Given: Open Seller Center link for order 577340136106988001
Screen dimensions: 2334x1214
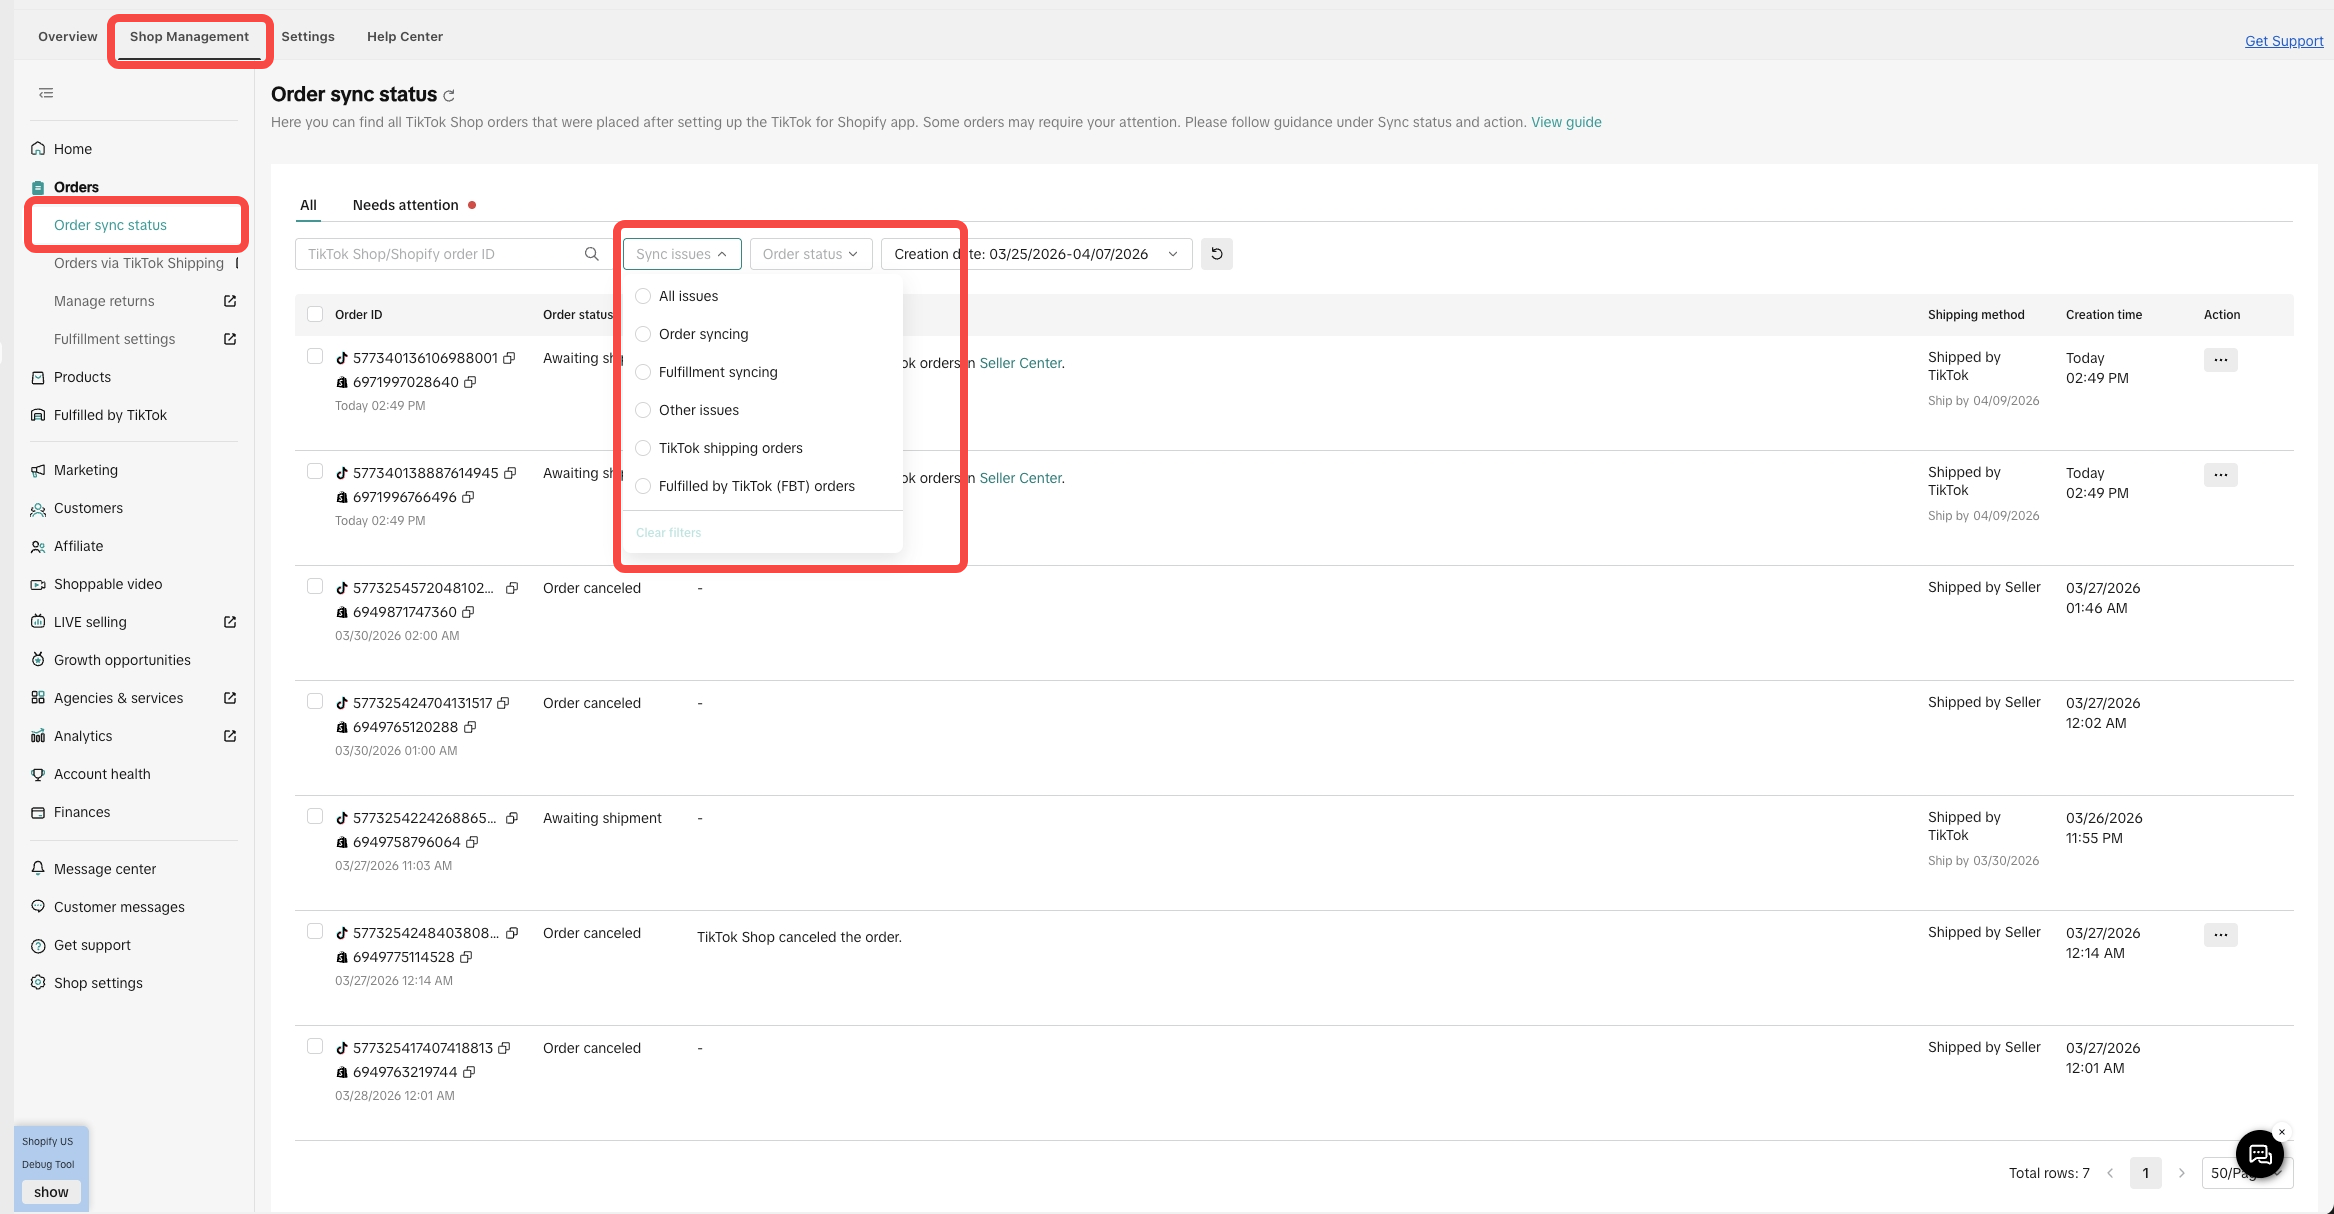Looking at the screenshot, I should coord(1020,363).
